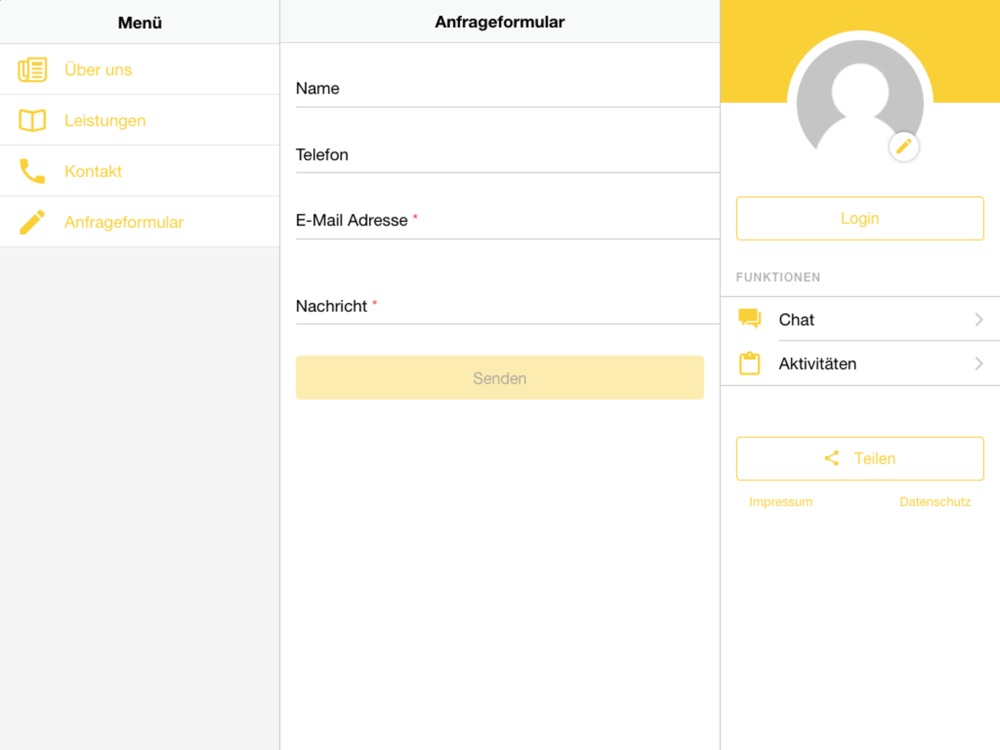The image size is (1000, 750).
Task: Click the share icon in Teilen button
Action: tap(831, 458)
